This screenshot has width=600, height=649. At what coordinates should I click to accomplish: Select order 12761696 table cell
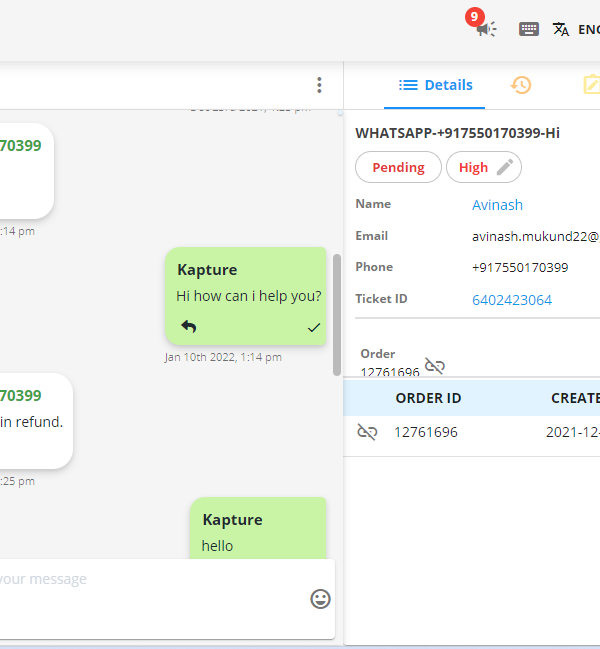(426, 432)
